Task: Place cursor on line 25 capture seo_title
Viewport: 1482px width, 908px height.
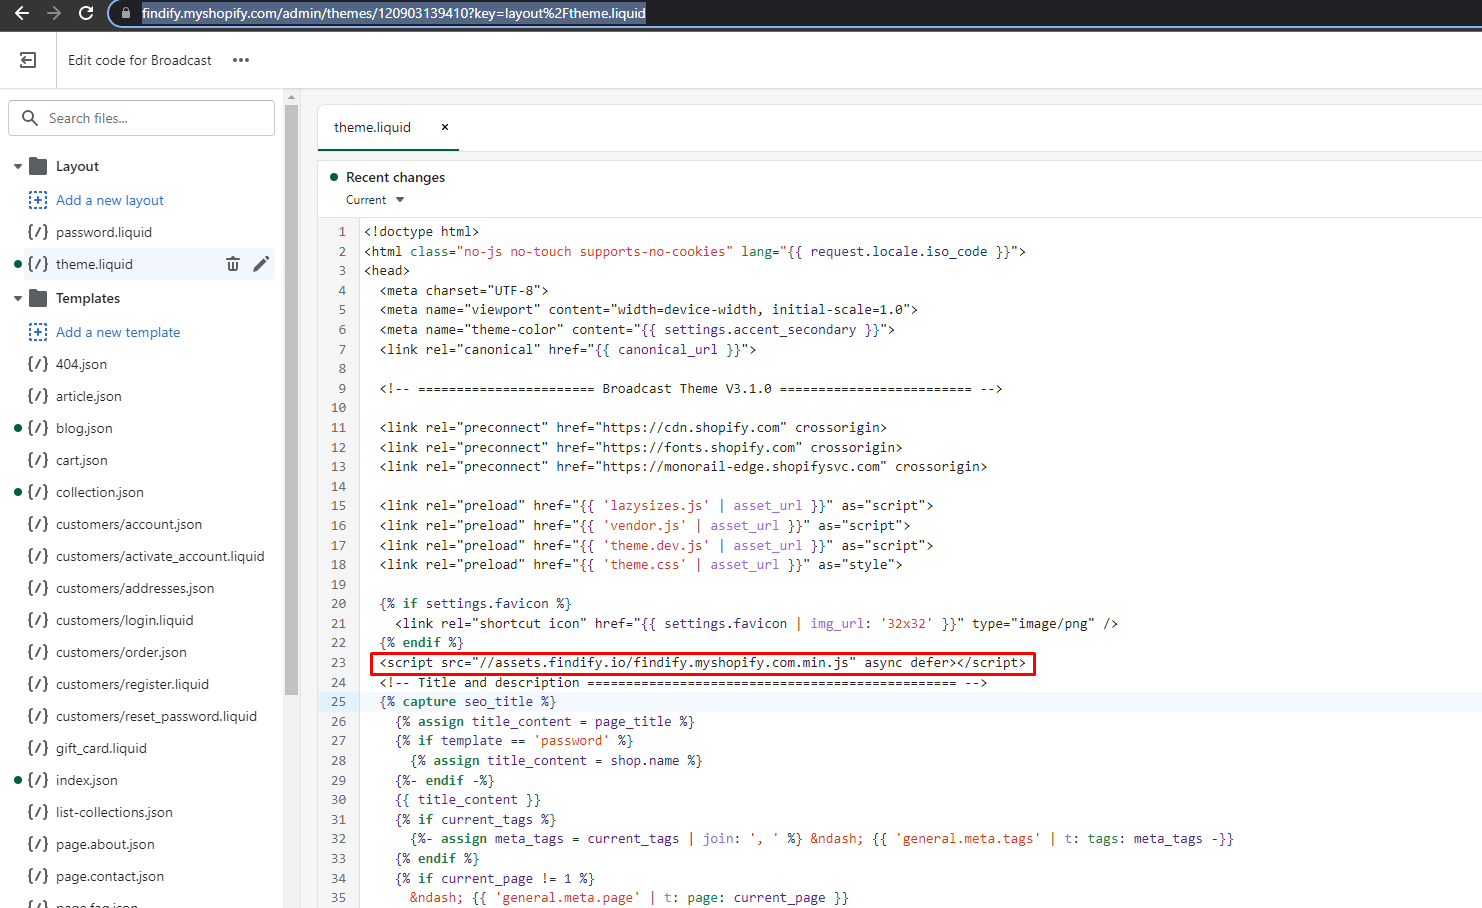Action: [x=468, y=702]
